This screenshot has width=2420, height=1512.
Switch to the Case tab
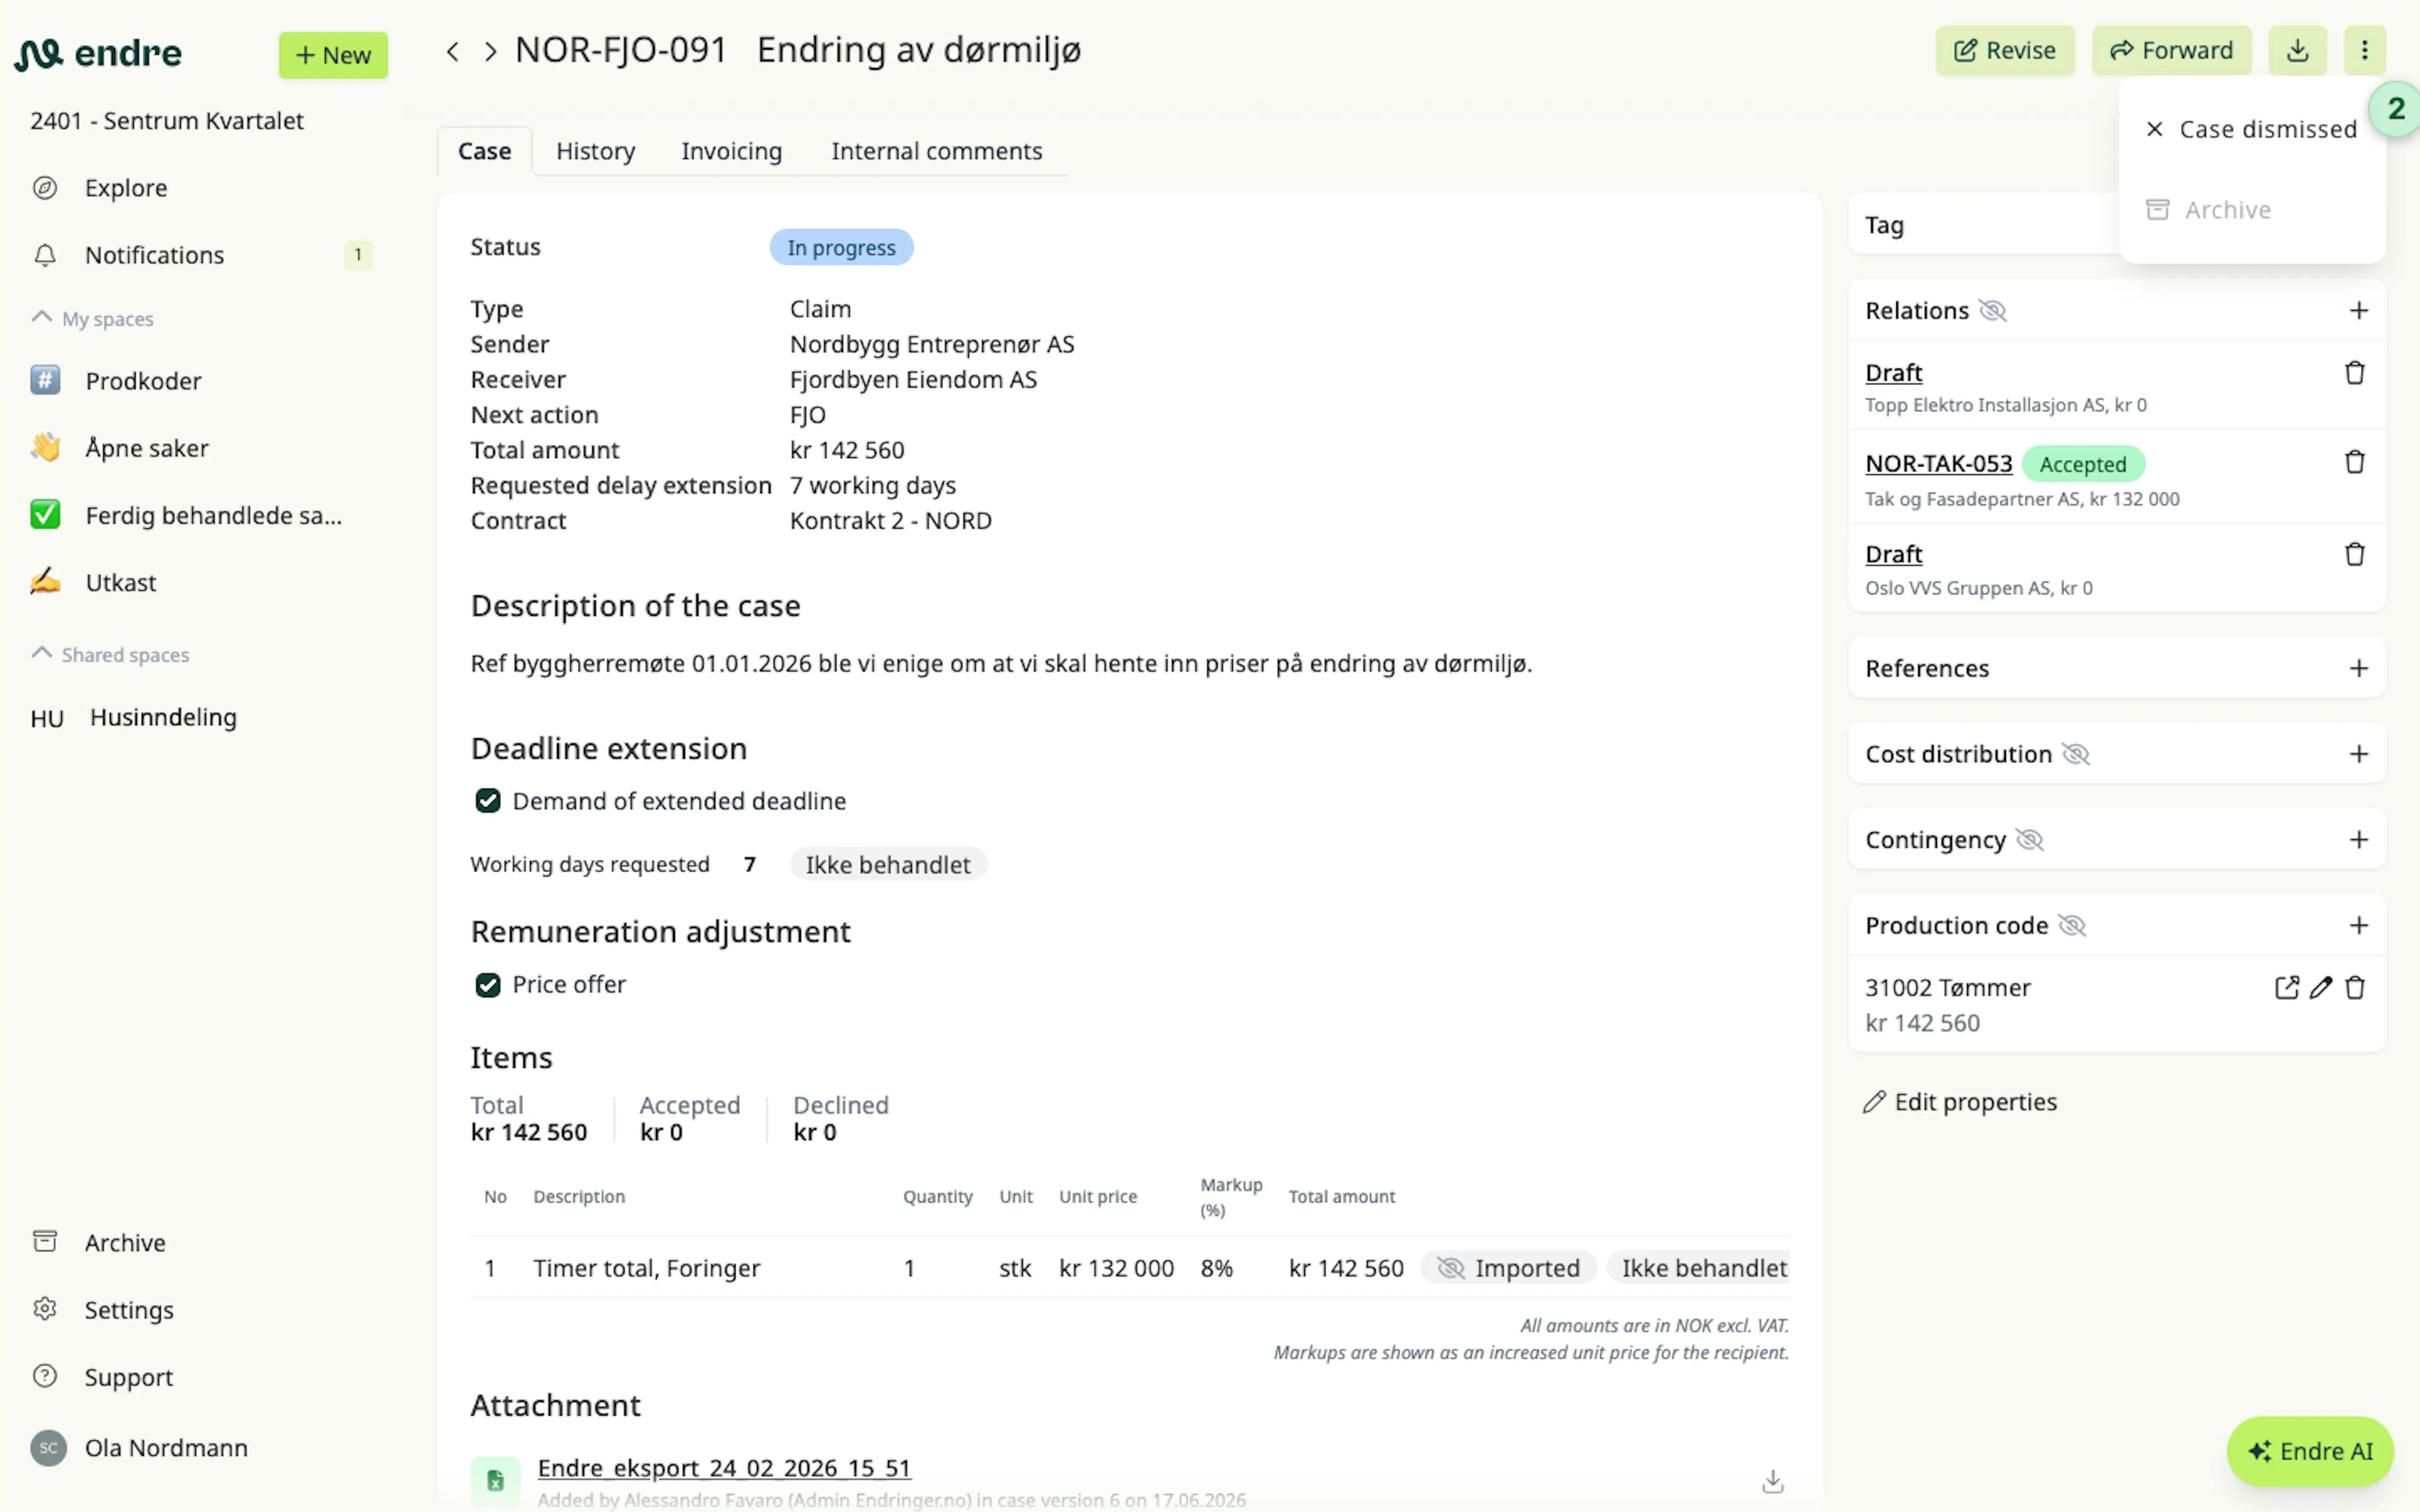click(484, 151)
